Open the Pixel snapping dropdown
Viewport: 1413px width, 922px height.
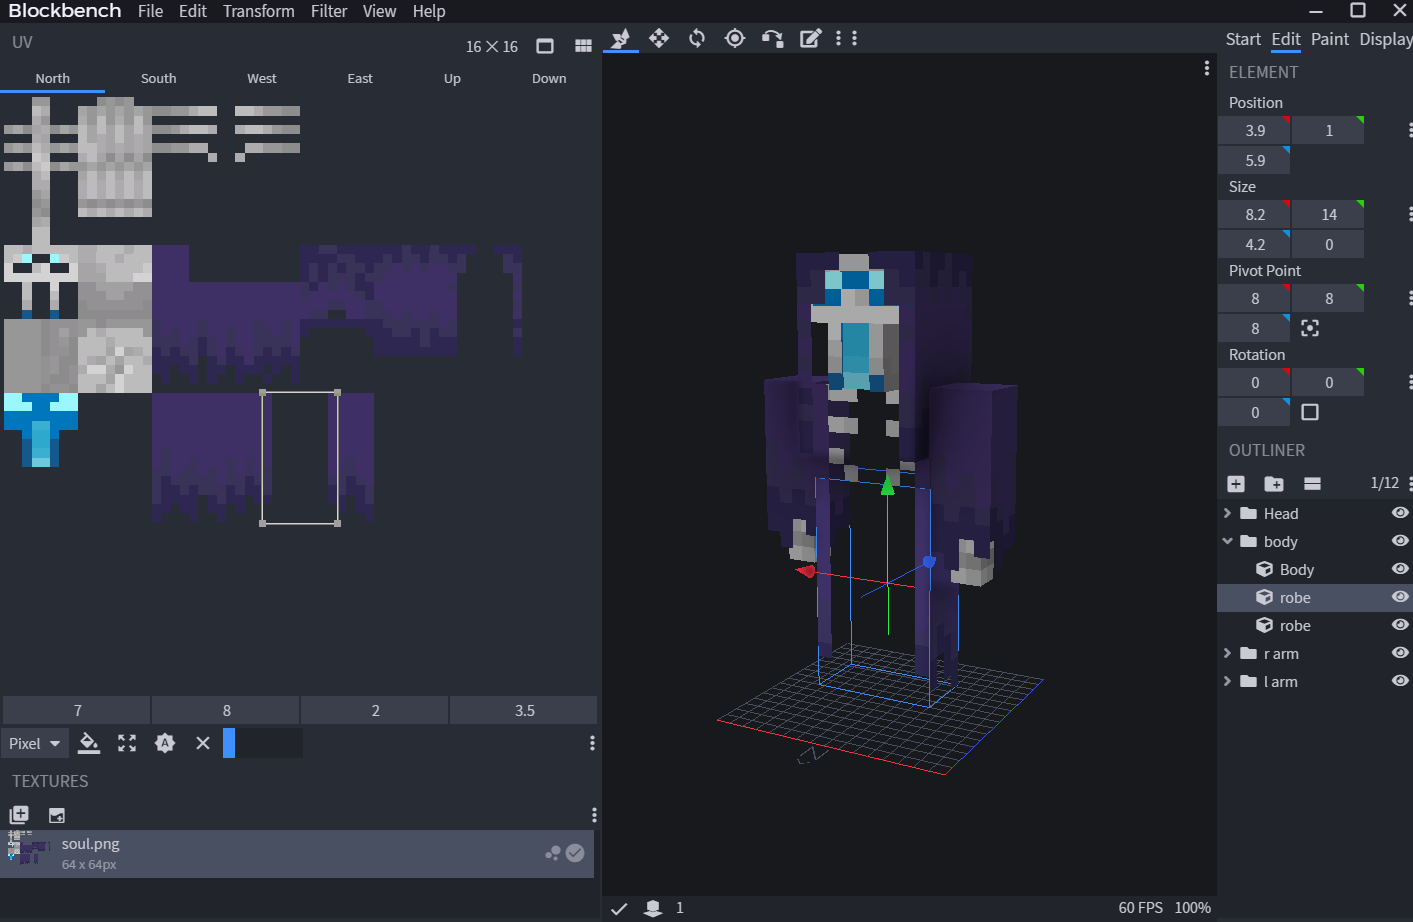35,743
